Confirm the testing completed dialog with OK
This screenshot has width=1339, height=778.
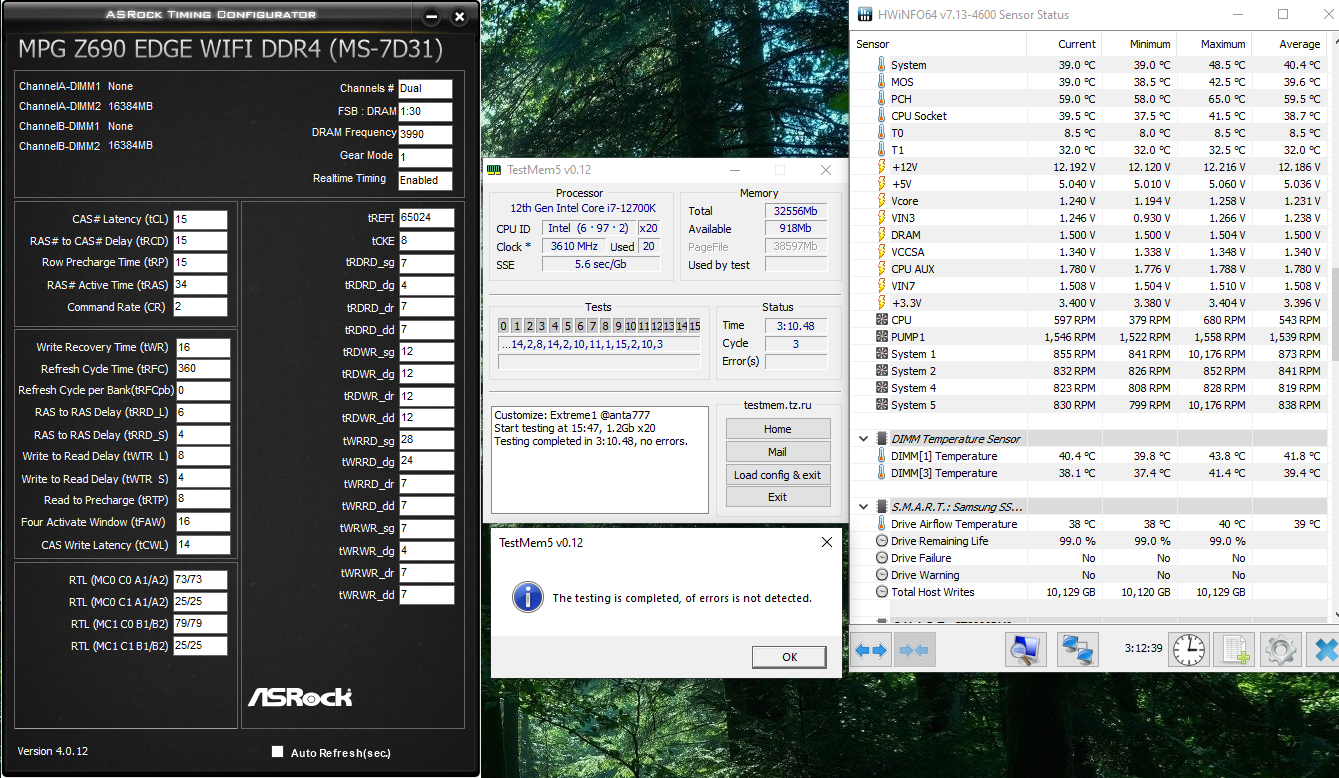[789, 657]
